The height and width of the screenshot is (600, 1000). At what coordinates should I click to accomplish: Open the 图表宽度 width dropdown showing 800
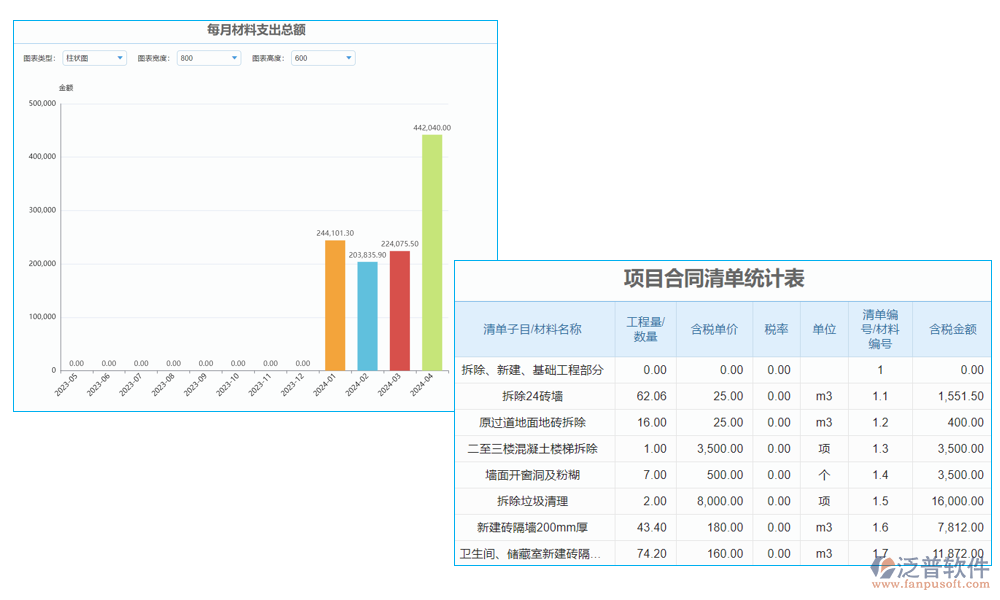click(208, 57)
